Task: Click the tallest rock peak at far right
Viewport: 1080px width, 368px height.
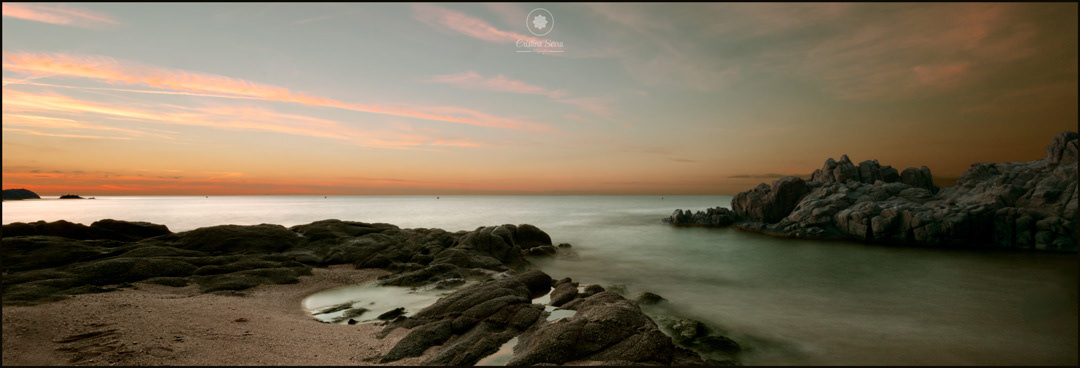Action: pyautogui.click(x=1063, y=148)
